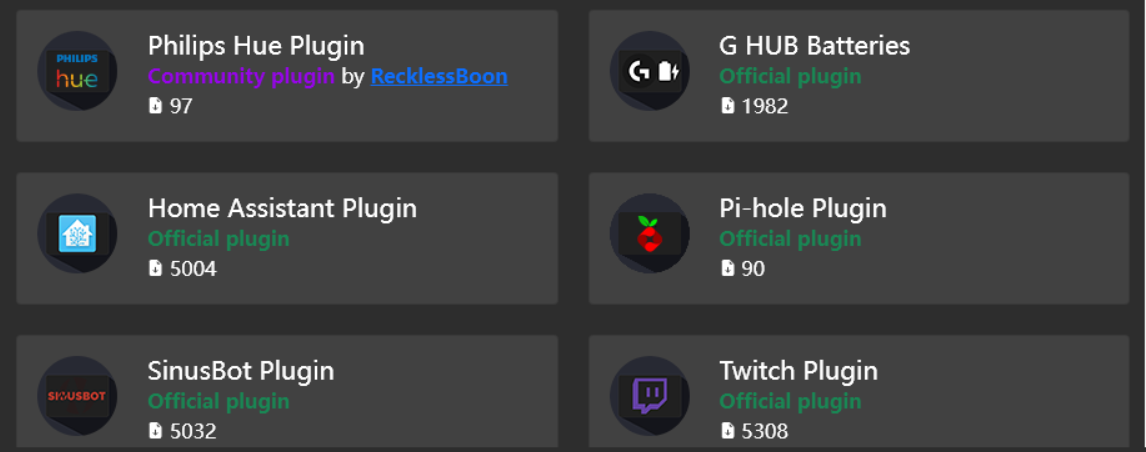The width and height of the screenshot is (1146, 452).
Task: Open the Twitch Plugin title
Action: [x=798, y=370]
